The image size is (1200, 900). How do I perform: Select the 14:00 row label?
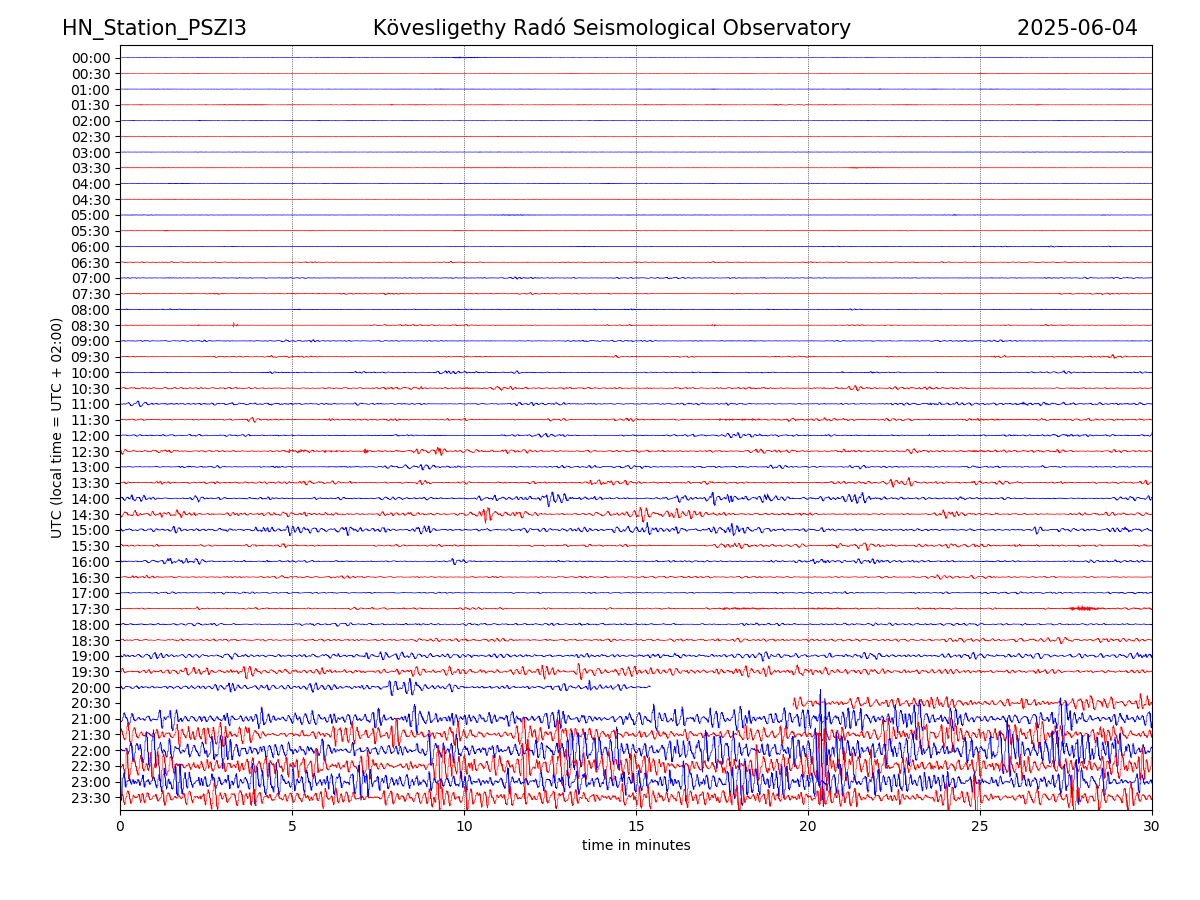(x=91, y=499)
